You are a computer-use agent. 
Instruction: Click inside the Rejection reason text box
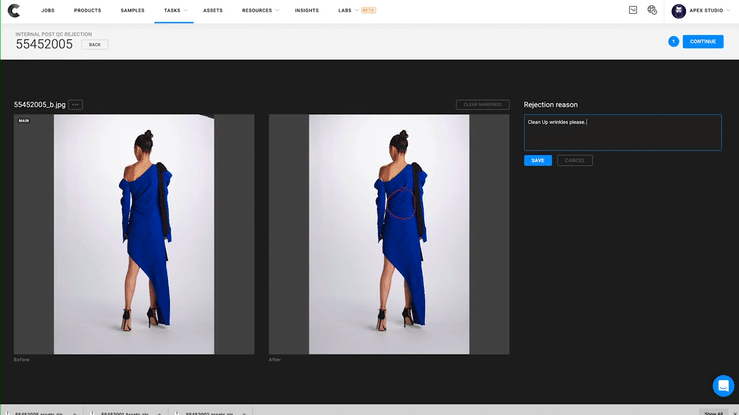click(x=623, y=132)
